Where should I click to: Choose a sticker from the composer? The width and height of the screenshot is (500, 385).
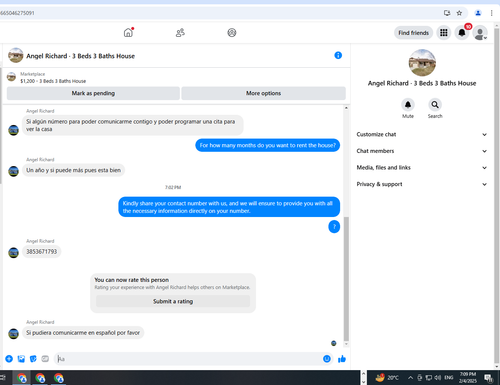pyautogui.click(x=33, y=359)
